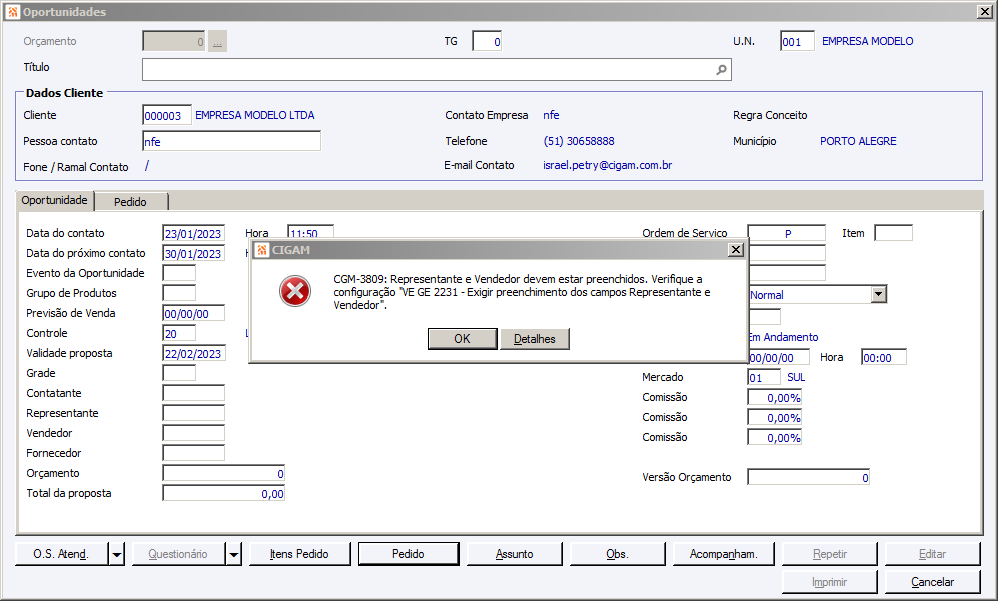Click the Pedido button at the bottom

coord(408,555)
